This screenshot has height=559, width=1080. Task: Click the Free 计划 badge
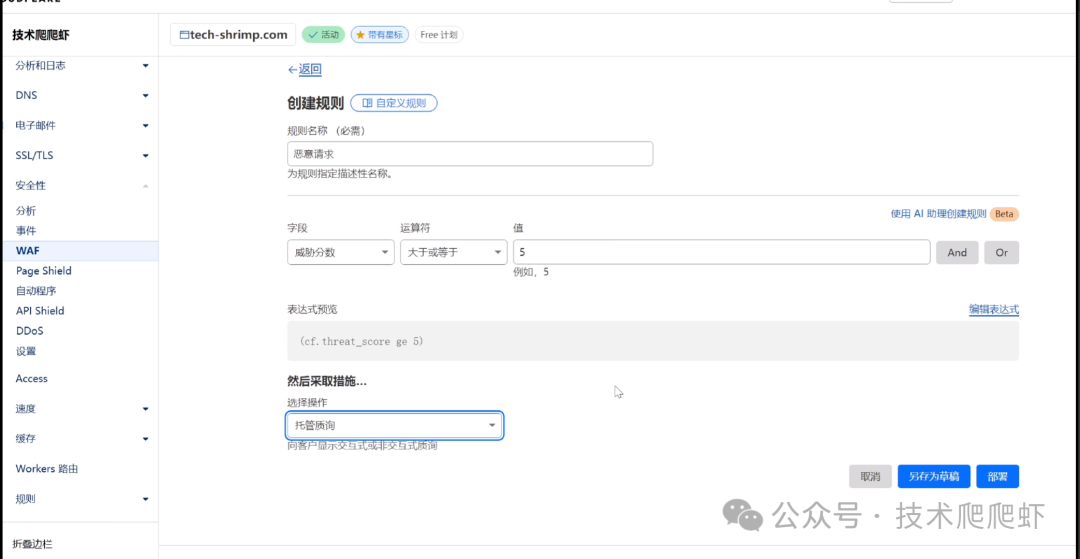(439, 34)
